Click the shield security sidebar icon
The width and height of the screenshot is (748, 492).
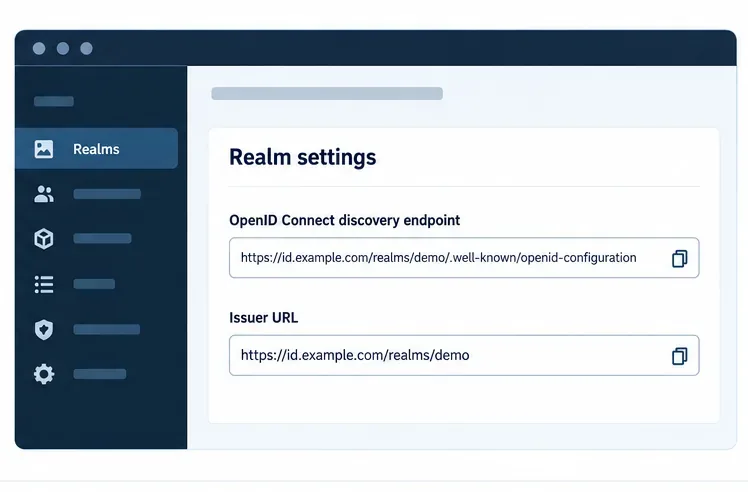pyautogui.click(x=44, y=329)
